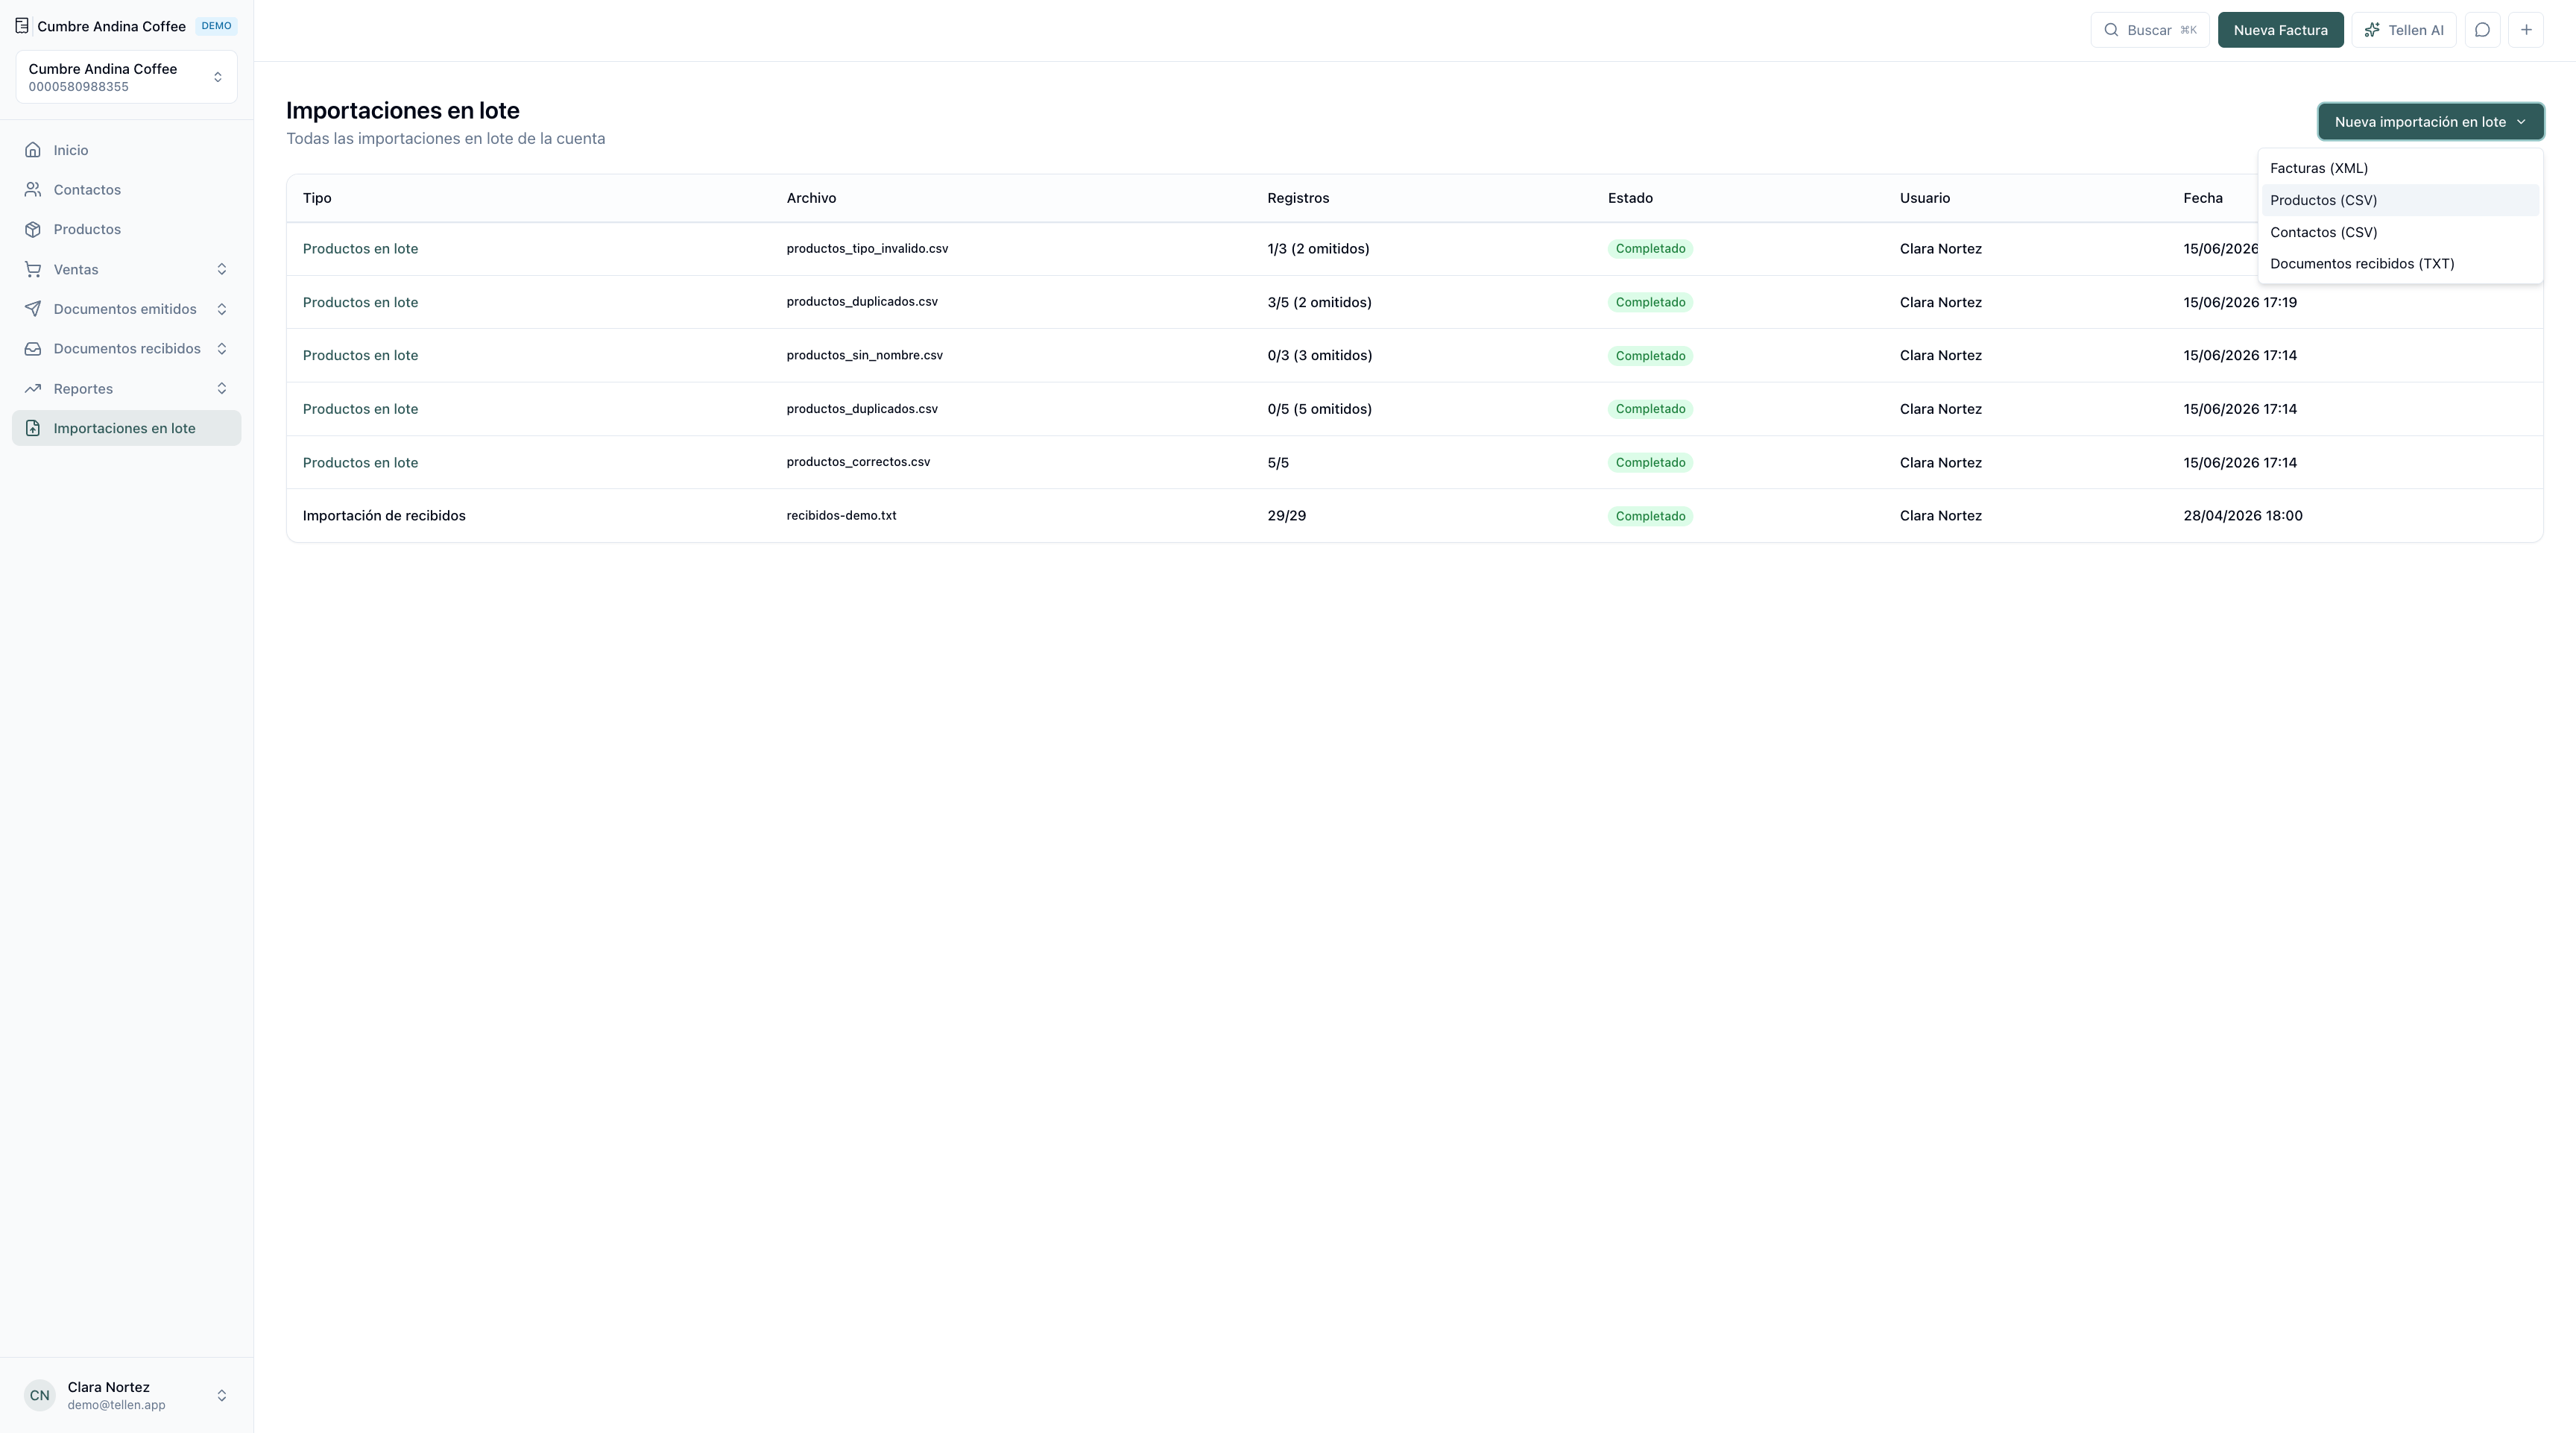Click the Reportes trend chart icon
This screenshot has width=2576, height=1433.
point(33,389)
